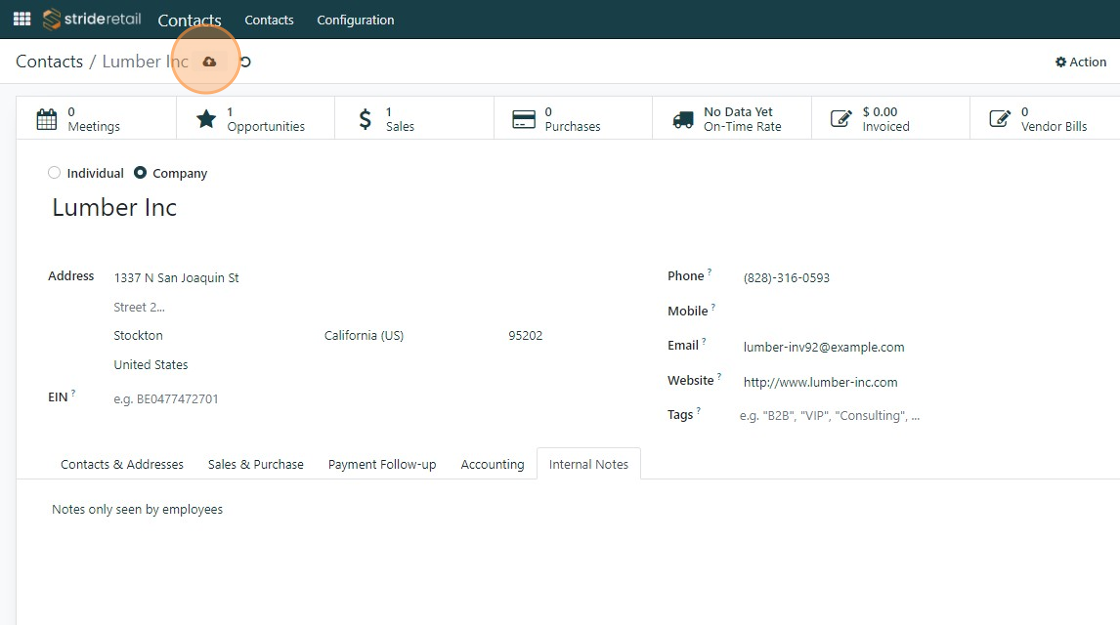Open the Action gear dropdown
Viewport: 1120px width, 625px height.
coord(1080,62)
